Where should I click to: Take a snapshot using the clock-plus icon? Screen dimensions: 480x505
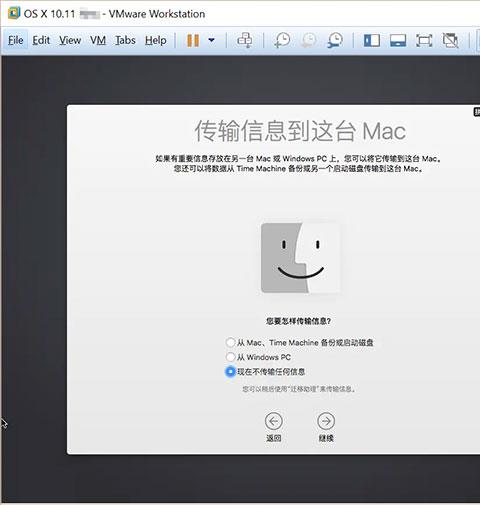(282, 40)
